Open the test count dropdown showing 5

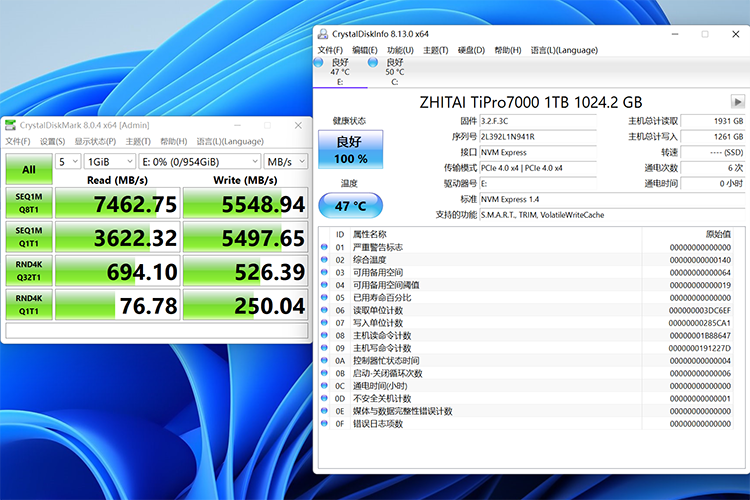68,162
